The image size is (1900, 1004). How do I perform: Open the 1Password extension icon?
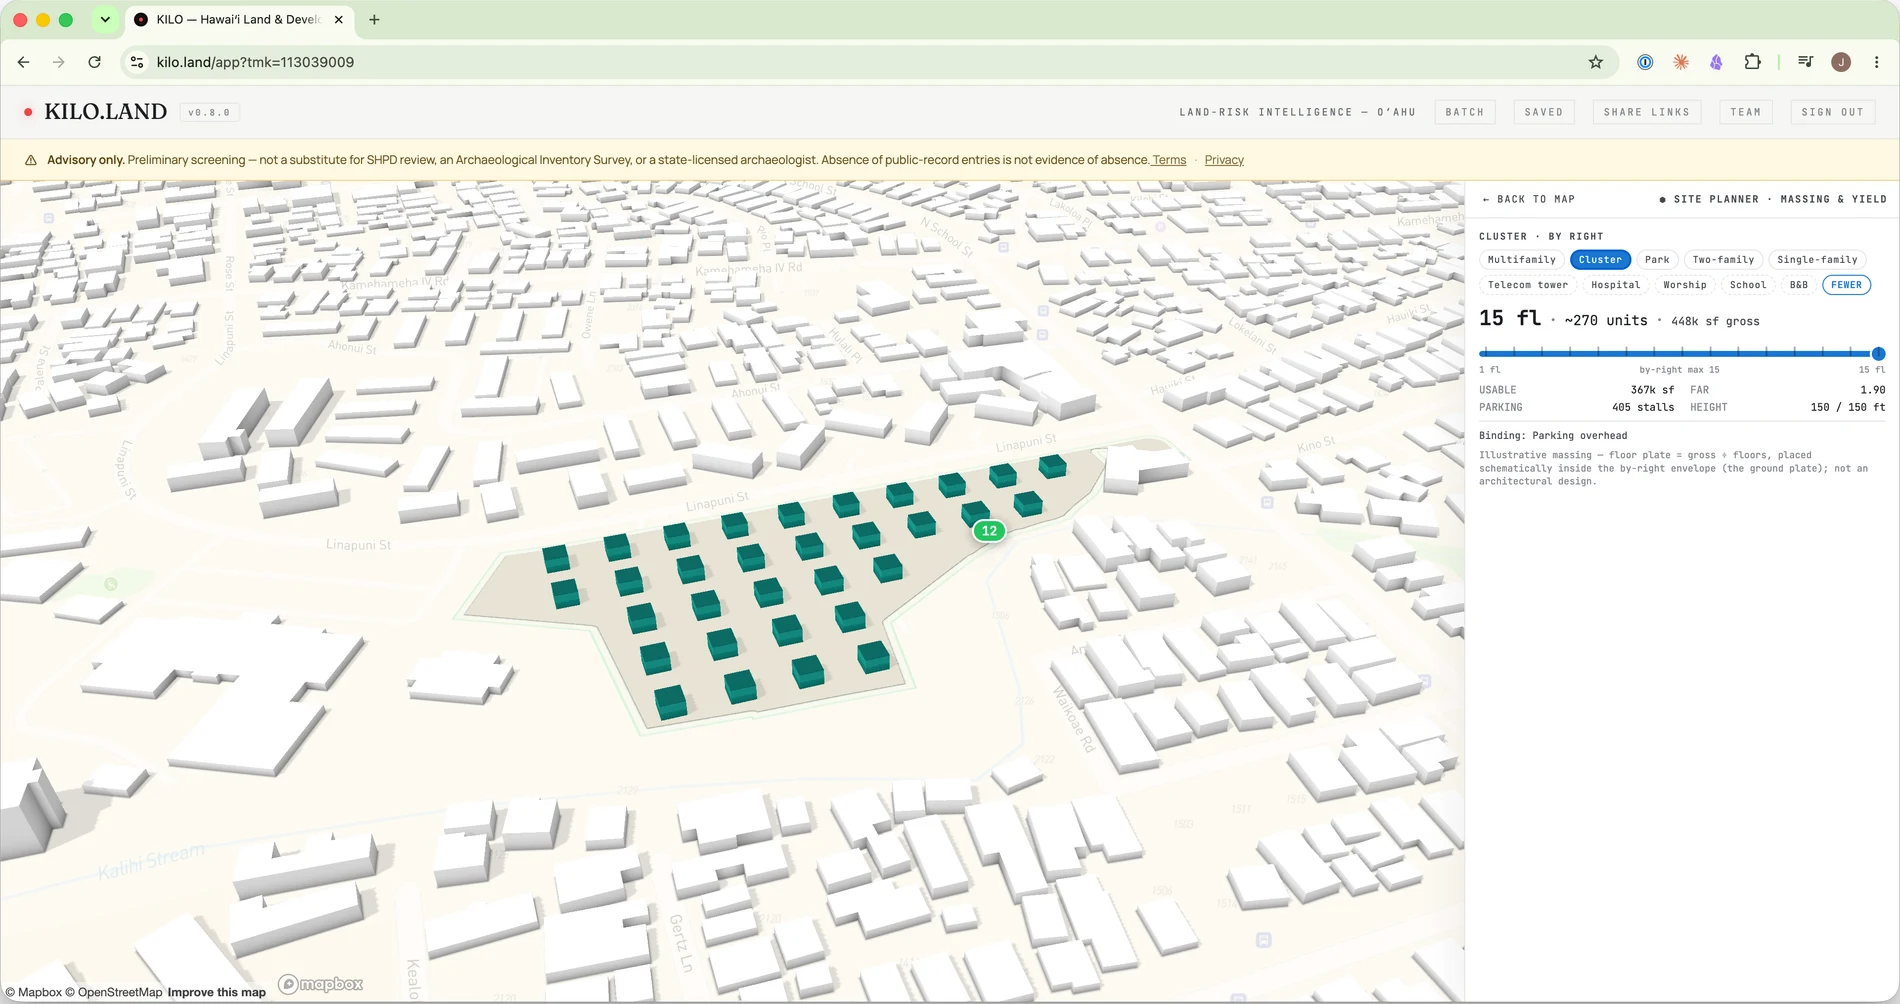[1645, 62]
